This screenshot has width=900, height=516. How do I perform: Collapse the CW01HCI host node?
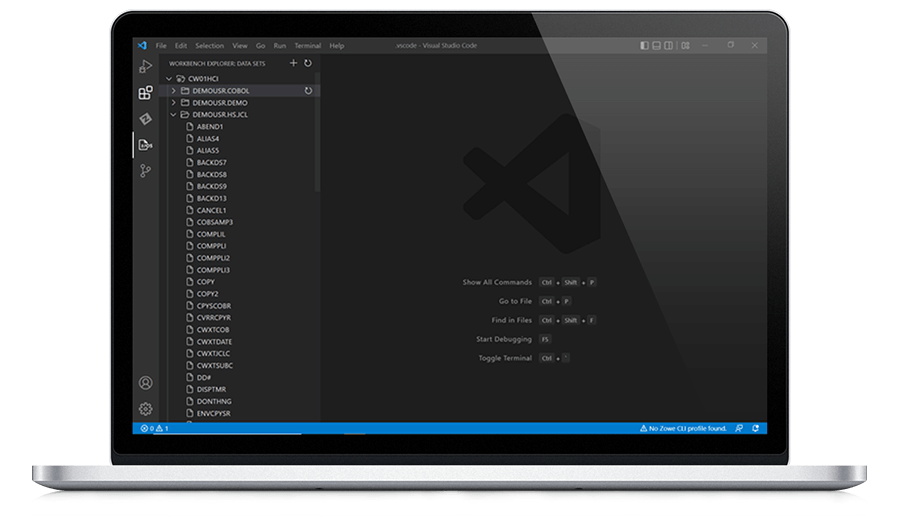pyautogui.click(x=170, y=78)
